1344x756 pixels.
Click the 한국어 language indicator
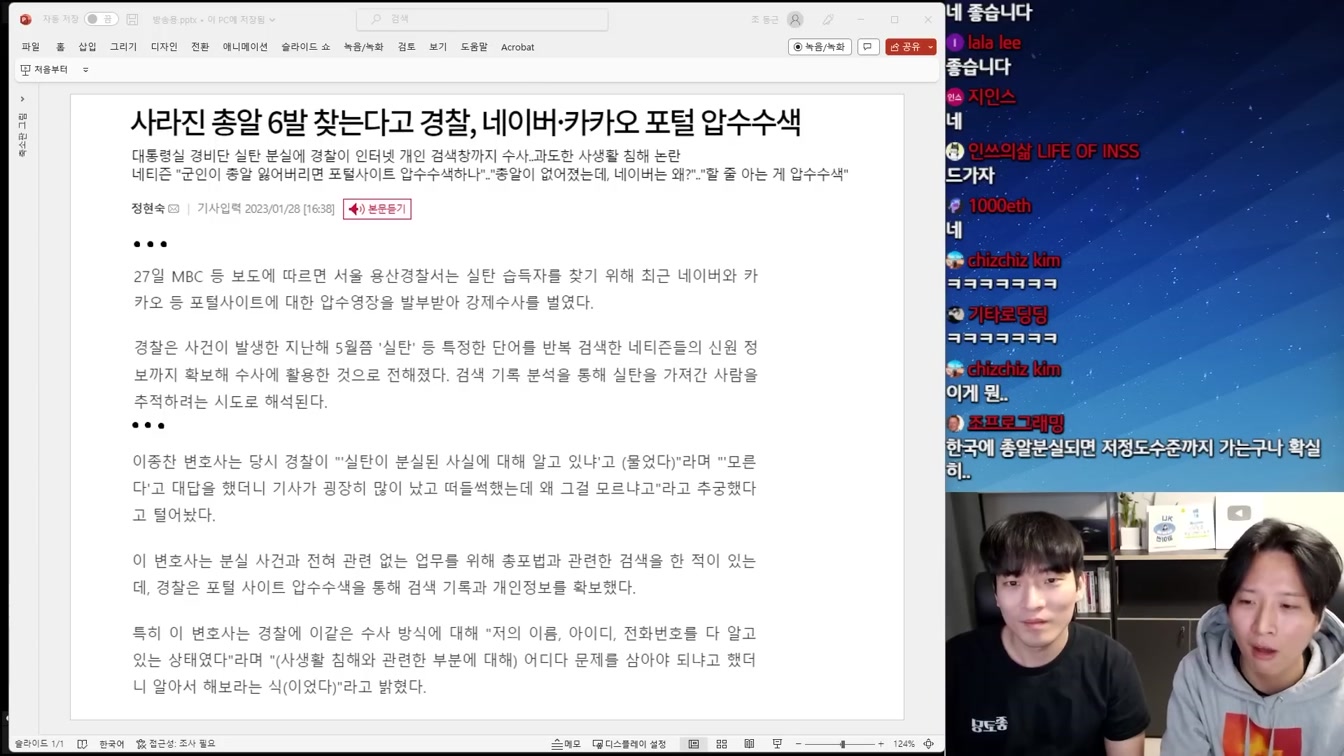point(112,744)
